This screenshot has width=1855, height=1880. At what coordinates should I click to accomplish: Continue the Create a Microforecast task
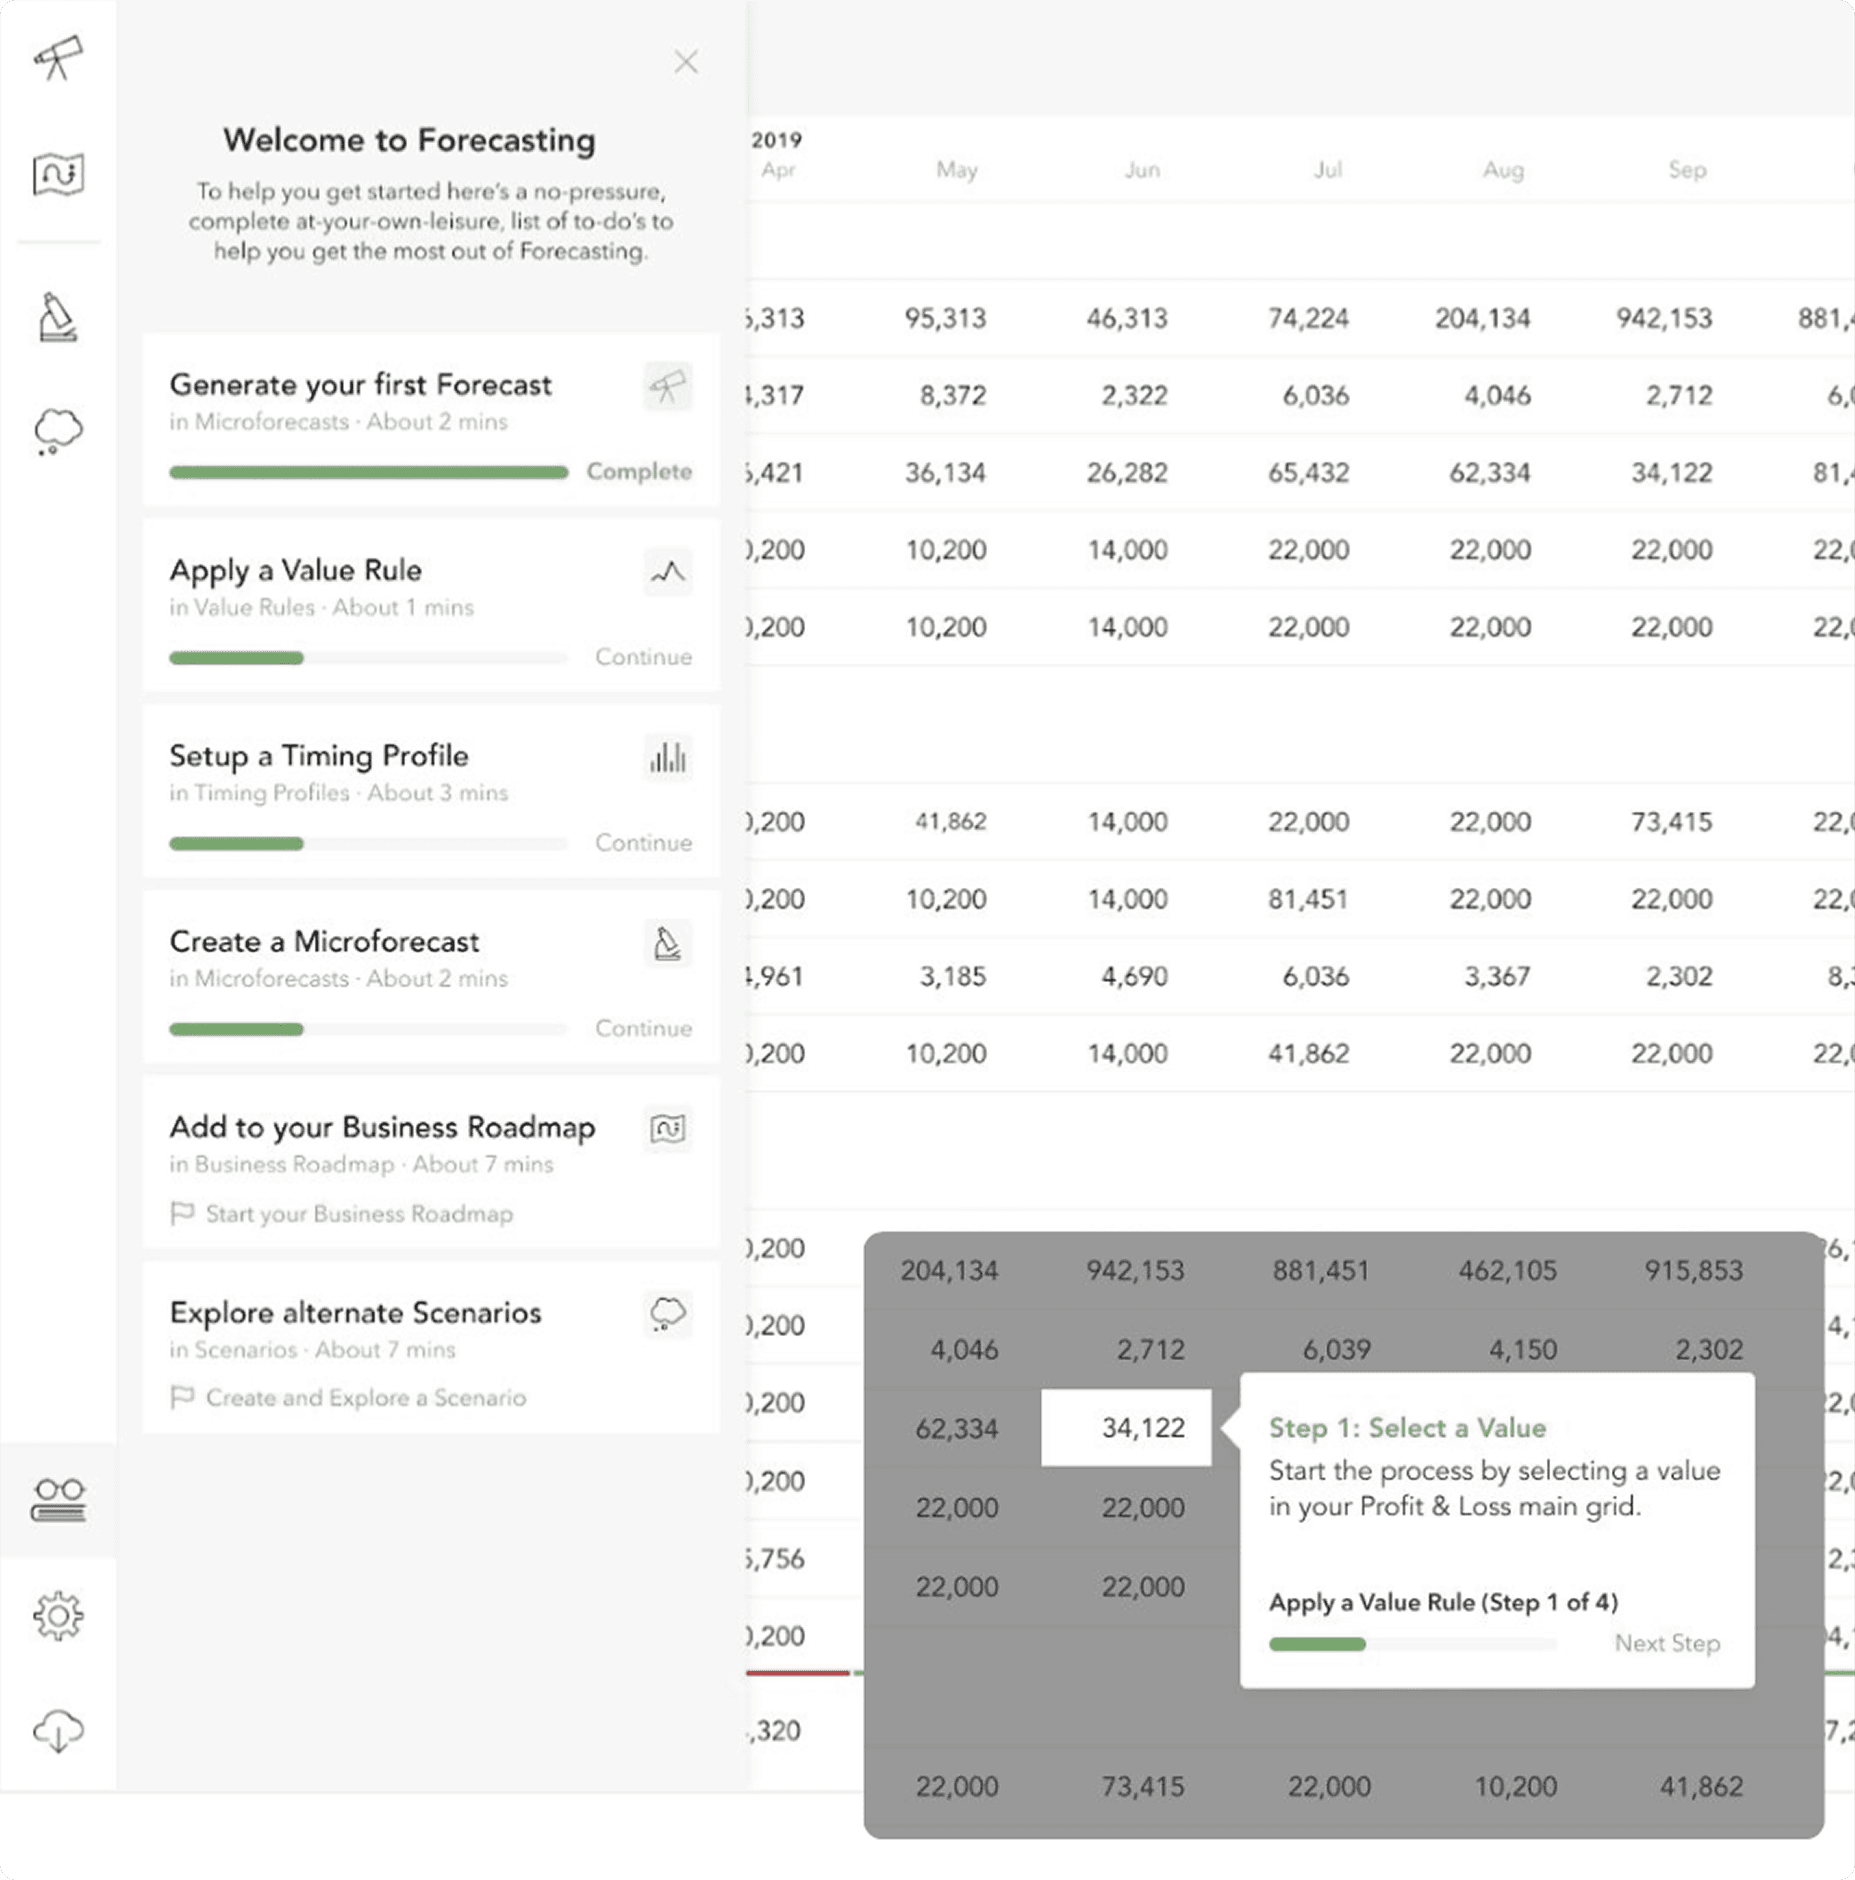click(x=643, y=1028)
